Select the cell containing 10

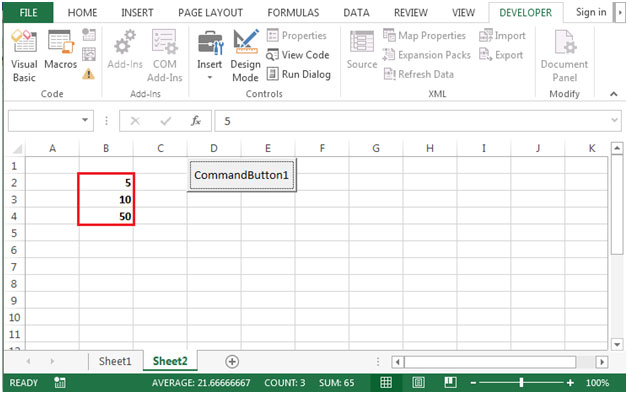click(106, 199)
